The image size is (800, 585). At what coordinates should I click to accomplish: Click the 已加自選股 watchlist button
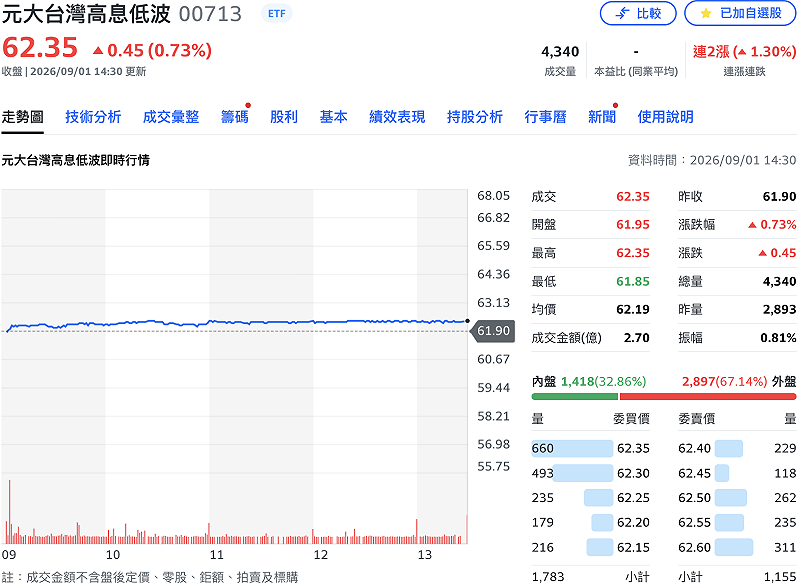tap(740, 13)
